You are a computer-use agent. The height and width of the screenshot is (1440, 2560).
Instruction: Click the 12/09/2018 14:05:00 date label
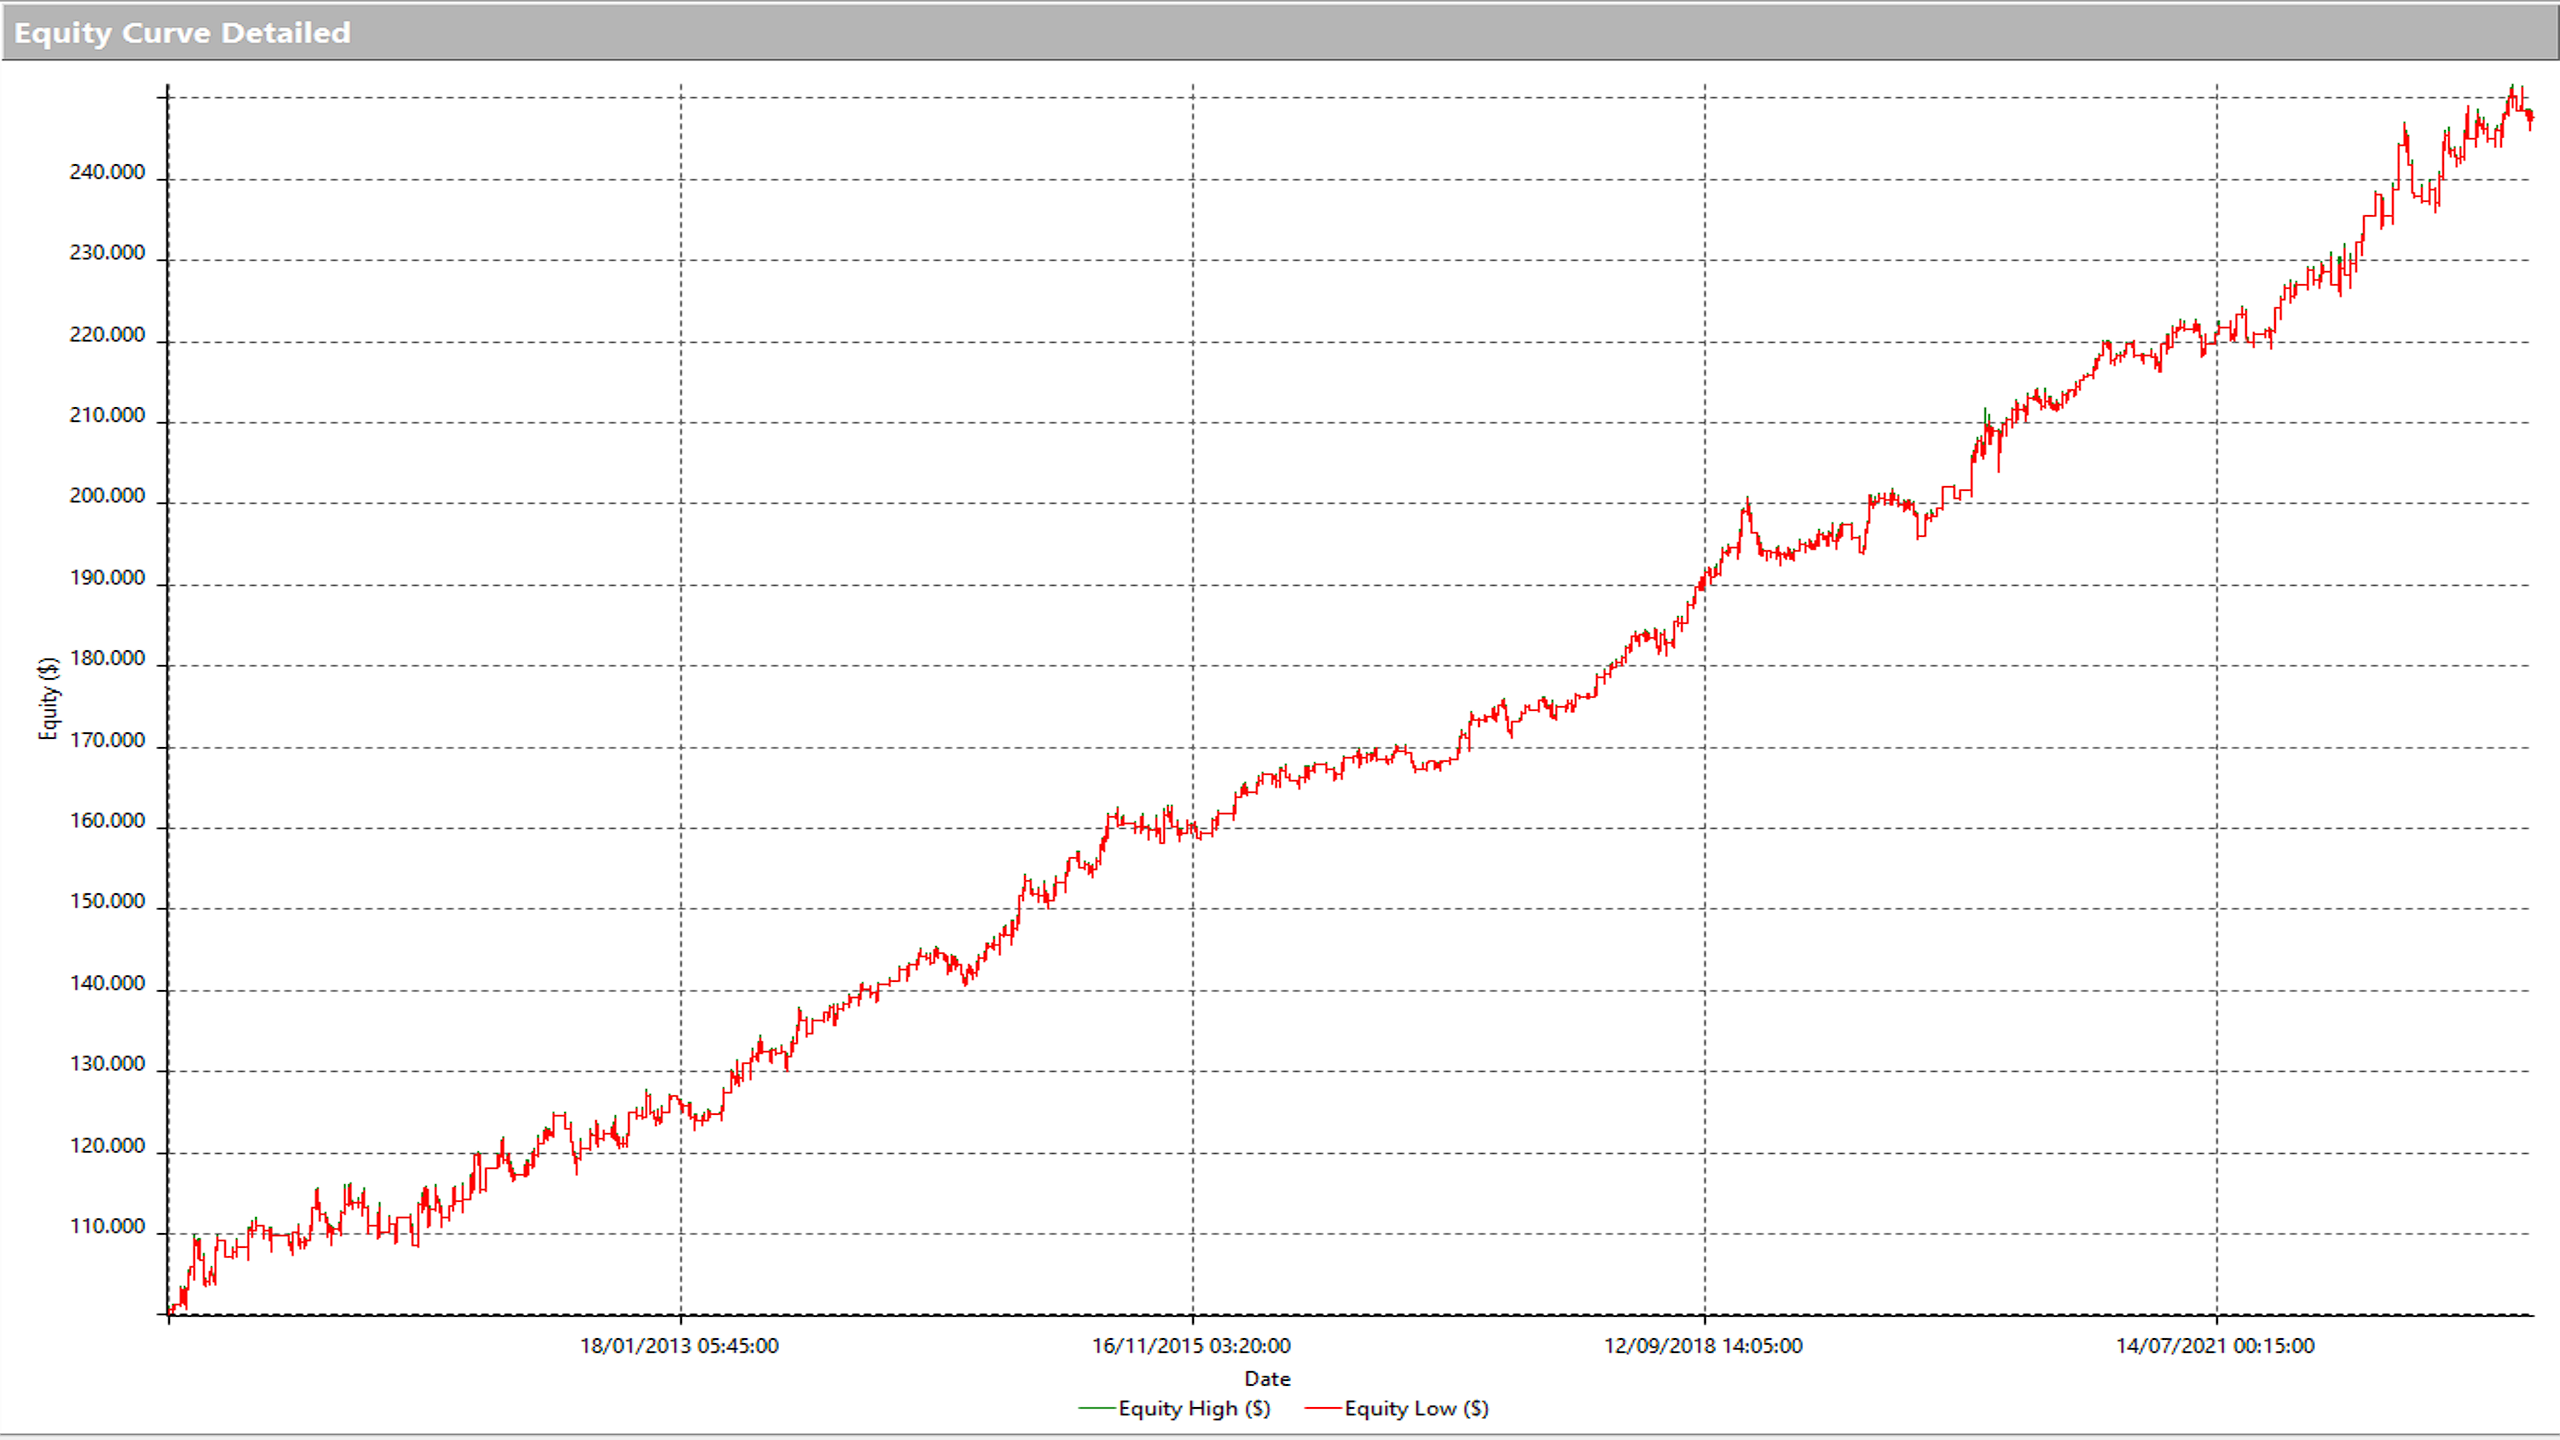coord(1703,1346)
